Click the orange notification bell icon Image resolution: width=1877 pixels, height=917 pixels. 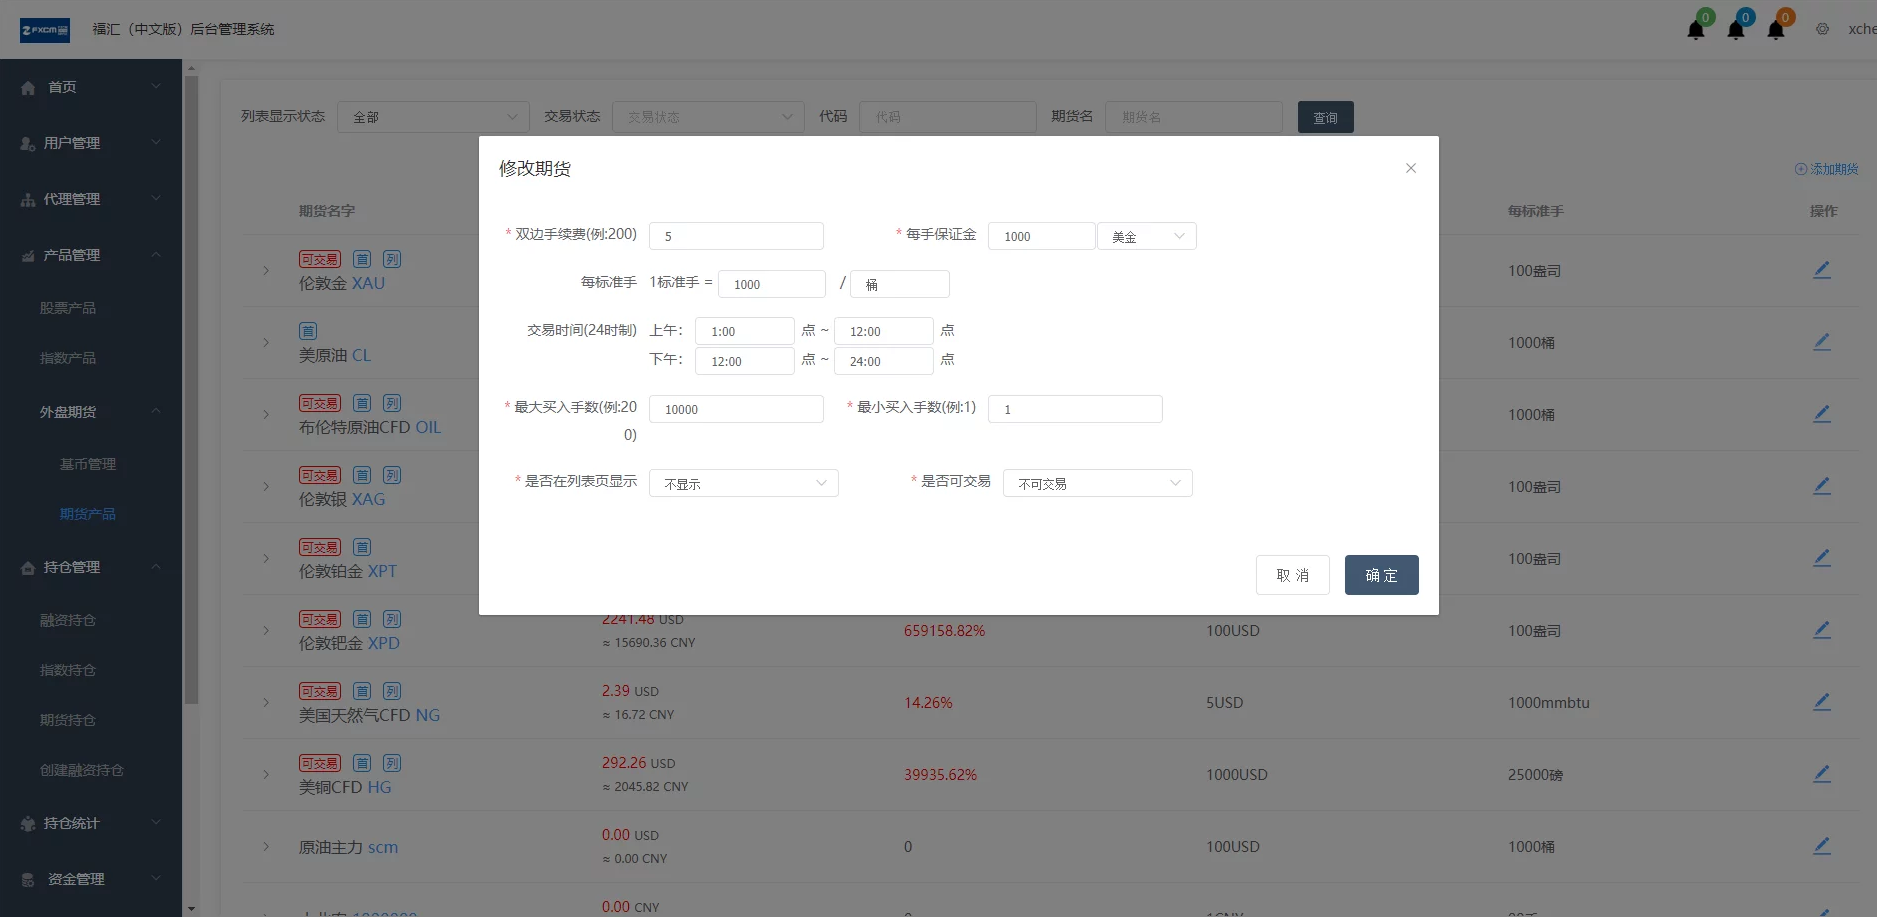(x=1779, y=27)
